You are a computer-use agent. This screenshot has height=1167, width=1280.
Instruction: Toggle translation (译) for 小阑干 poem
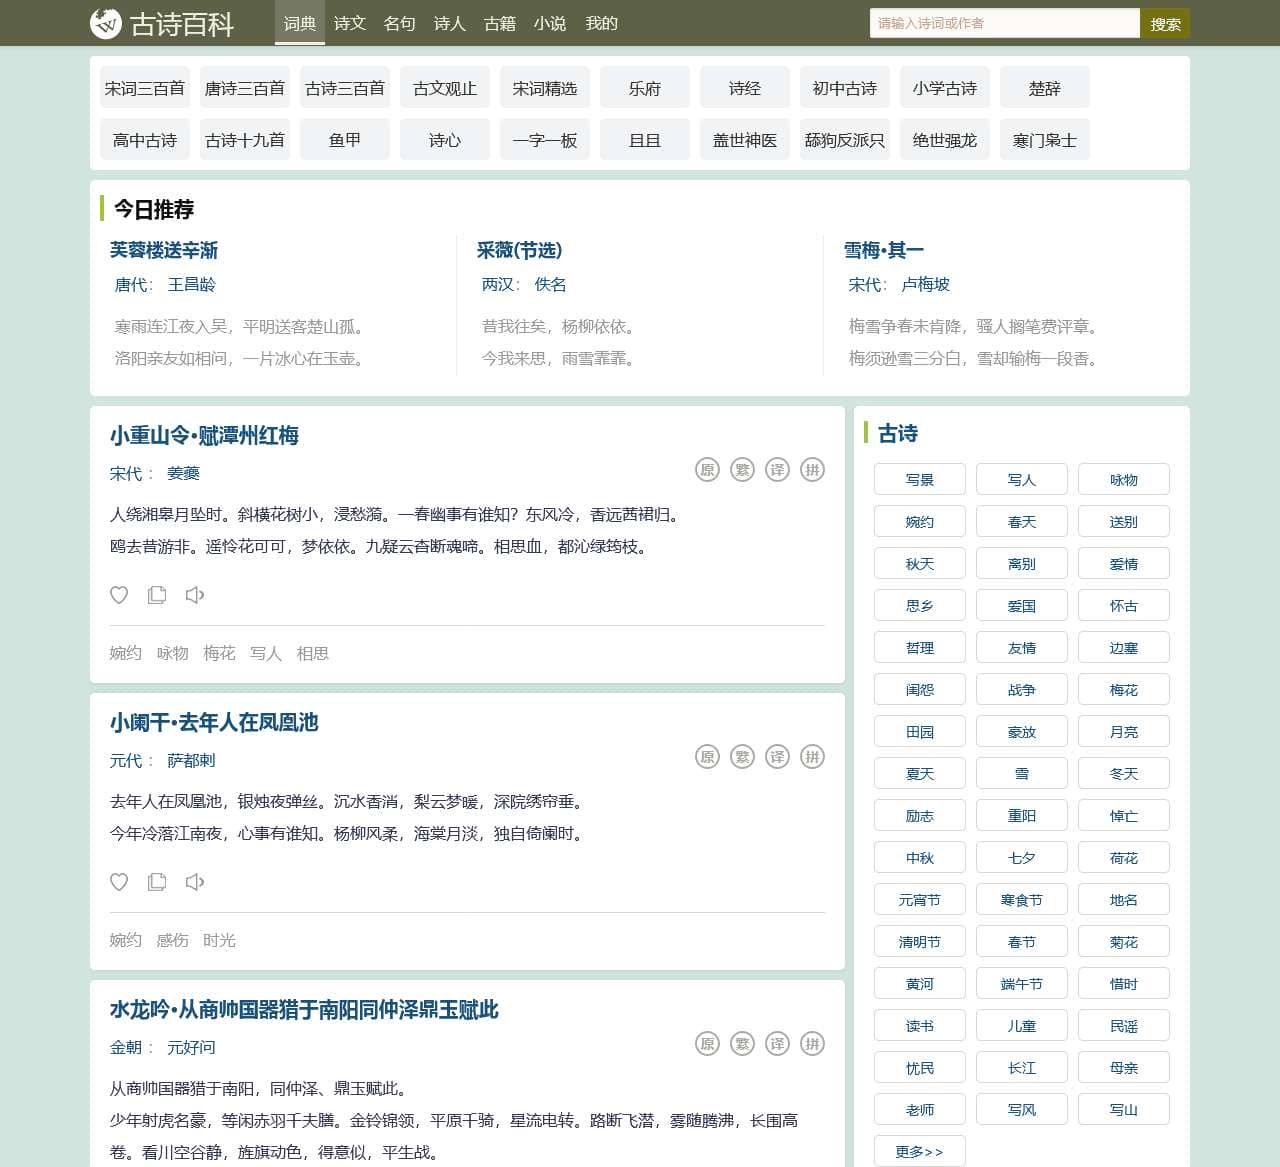point(777,757)
